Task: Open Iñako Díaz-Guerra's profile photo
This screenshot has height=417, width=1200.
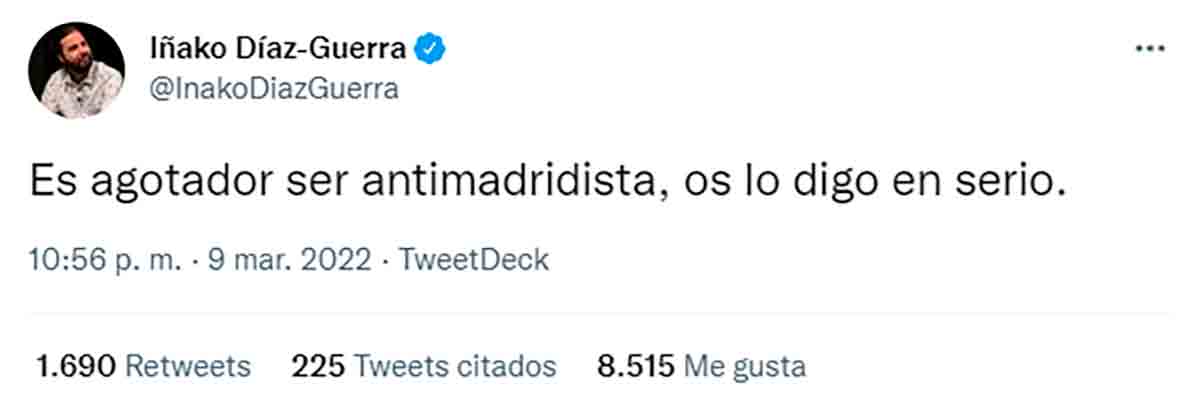Action: pyautogui.click(x=76, y=69)
